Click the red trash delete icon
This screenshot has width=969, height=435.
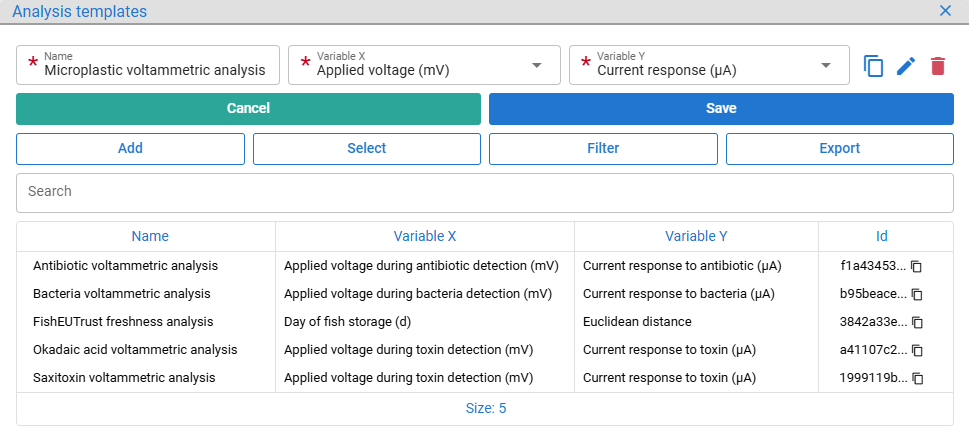(x=937, y=65)
